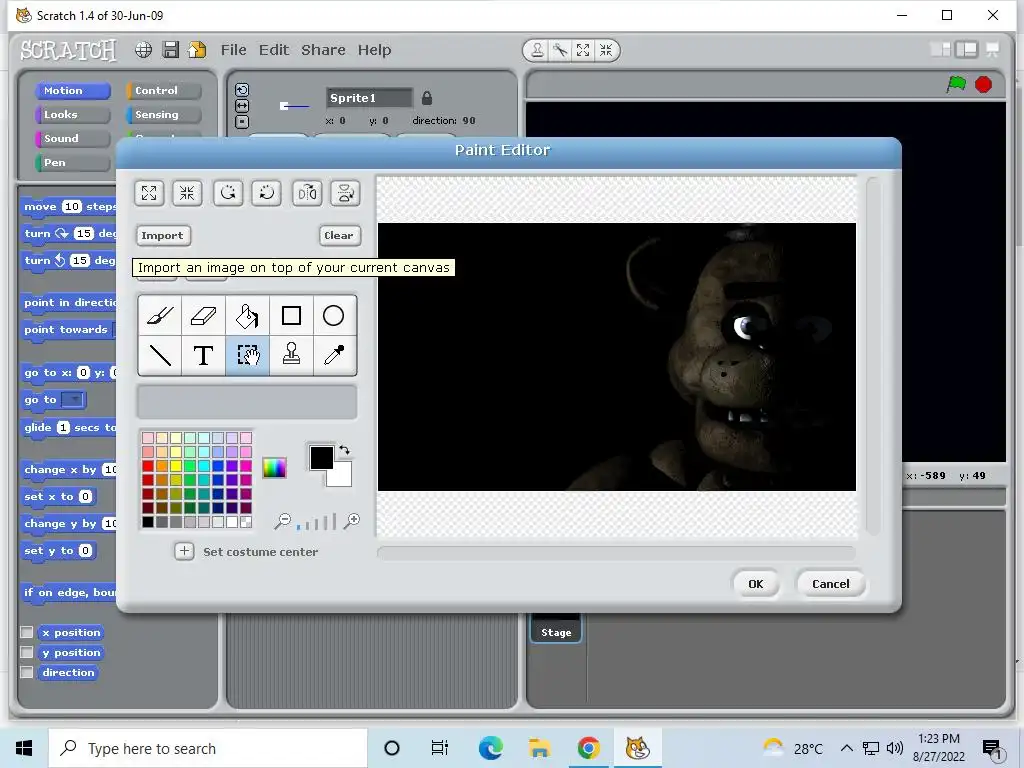Click the Select (move) tool
Screen dimensions: 1024x768
point(247,355)
